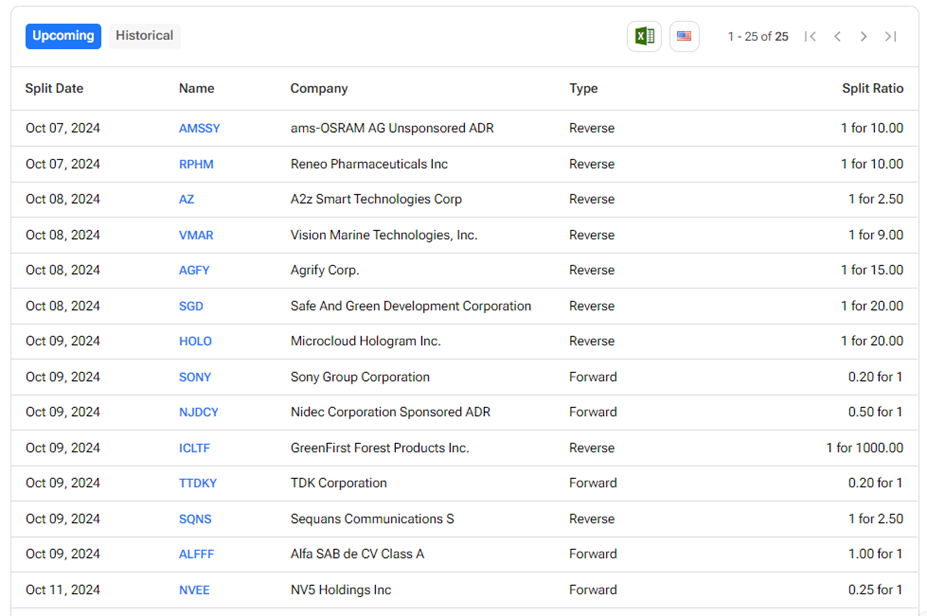The image size is (927, 616).
Task: Select 'ams-OSRAM AG Unsponsored ADR' company cell
Action: (392, 128)
